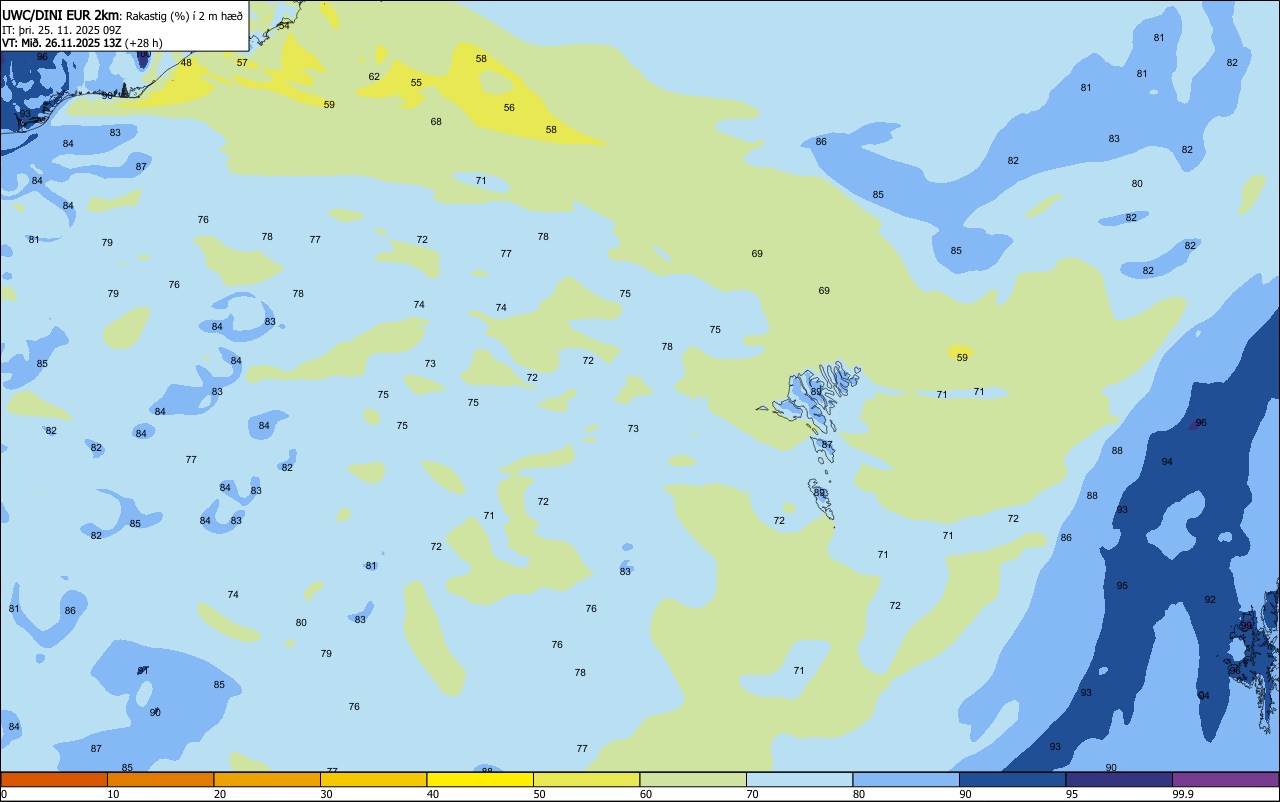Image resolution: width=1280 pixels, height=802 pixels.
Task: Click the humidity value 48 on the map
Action: pos(186,63)
